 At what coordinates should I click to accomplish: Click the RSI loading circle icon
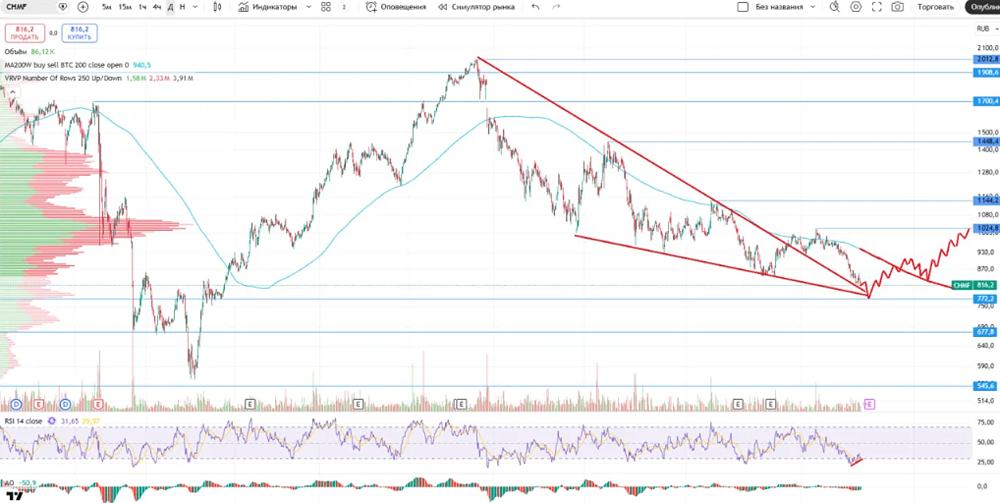52,421
